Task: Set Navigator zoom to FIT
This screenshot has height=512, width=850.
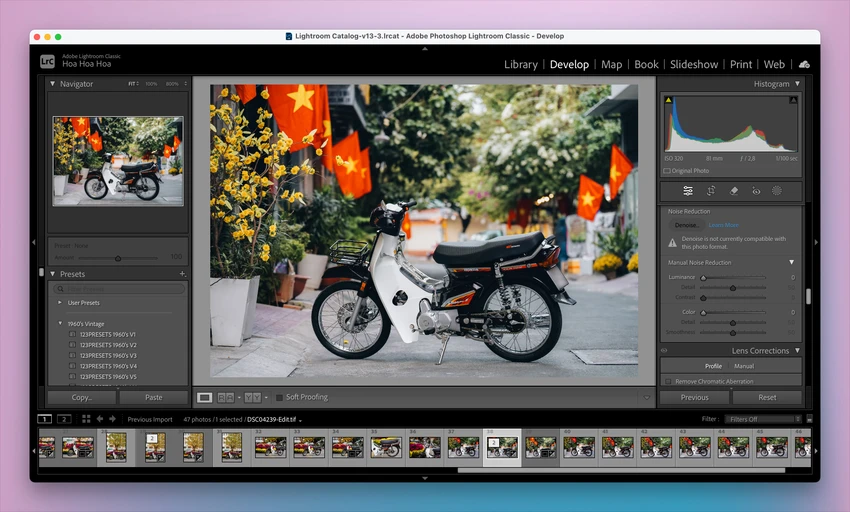Action: pos(133,84)
